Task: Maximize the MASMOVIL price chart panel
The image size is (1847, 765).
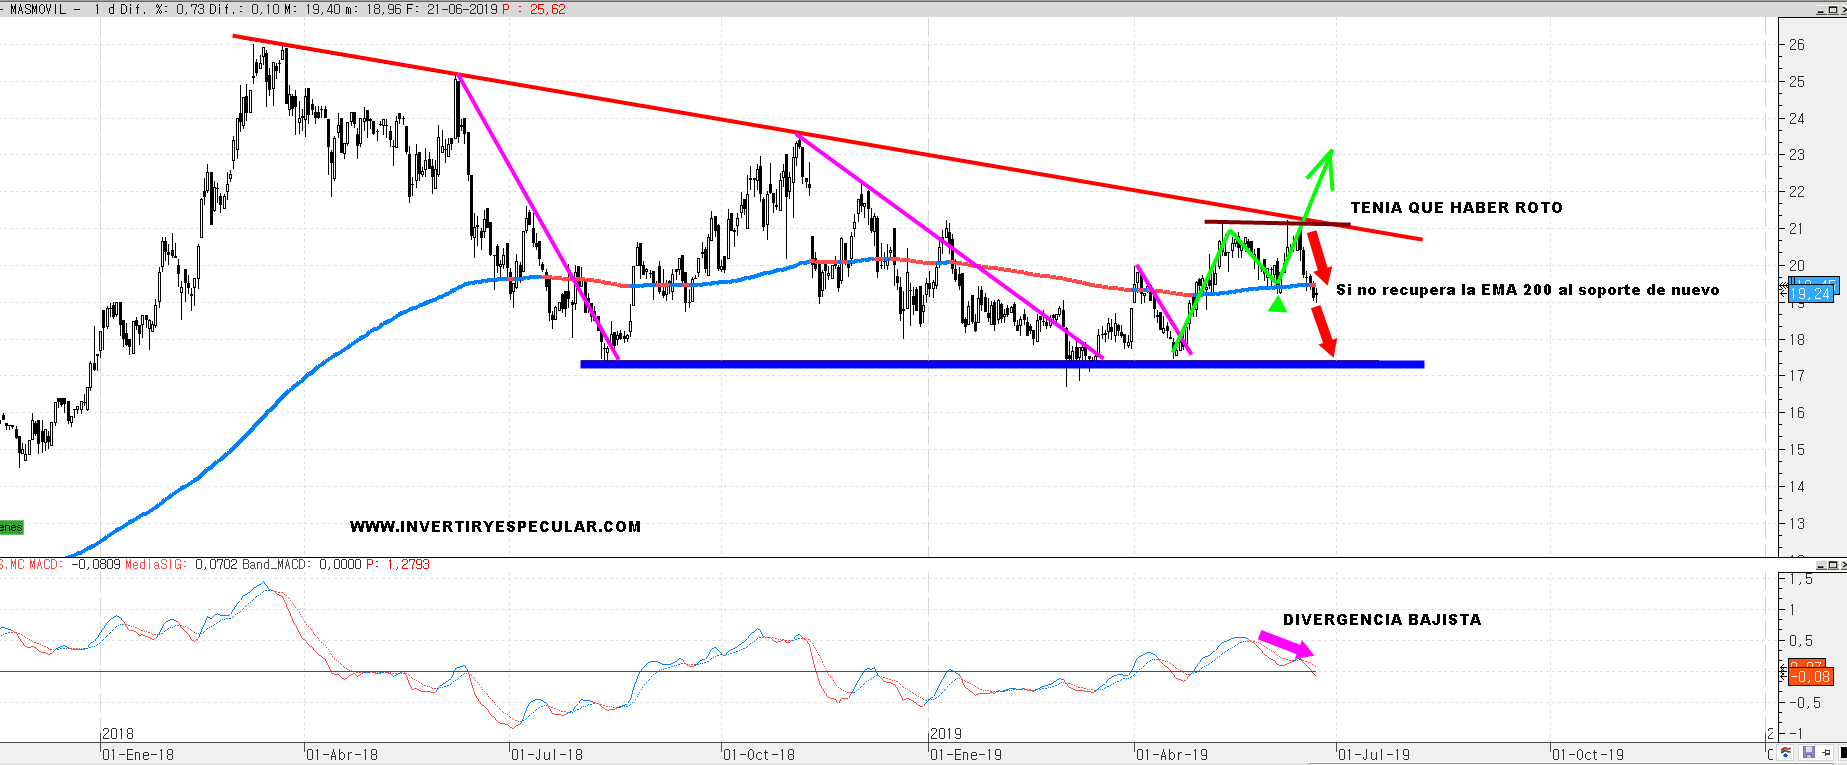Action: click(1831, 9)
